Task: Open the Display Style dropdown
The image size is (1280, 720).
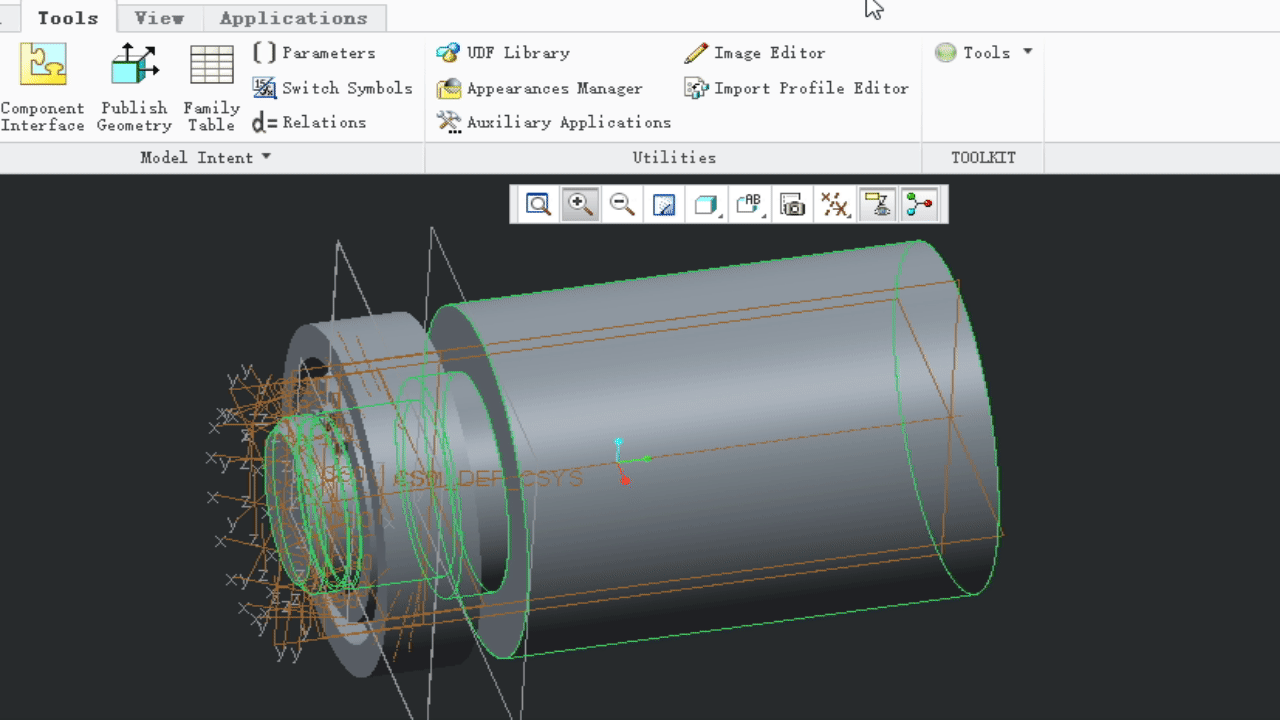Action: (x=708, y=205)
